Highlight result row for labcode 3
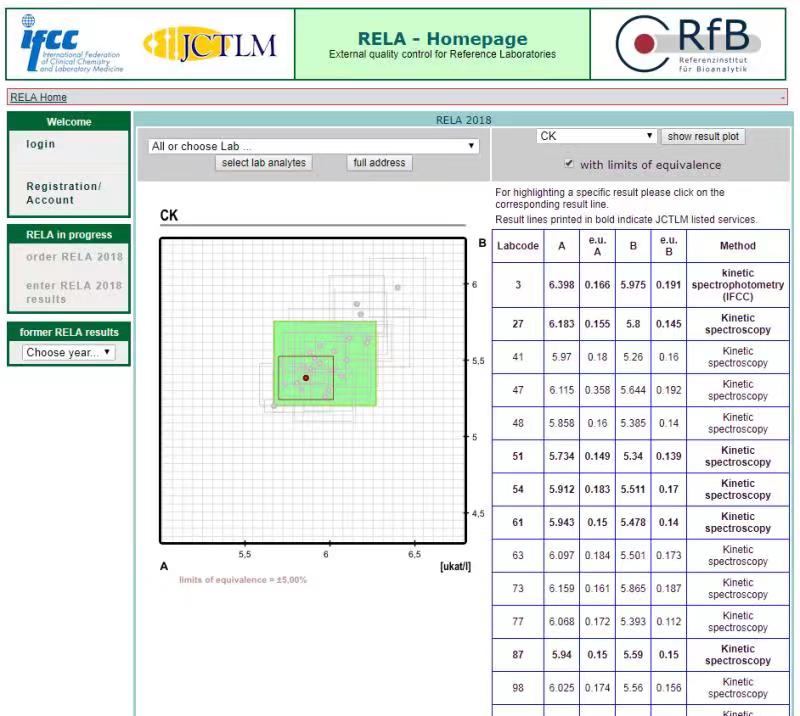This screenshot has width=800, height=716. 640,285
